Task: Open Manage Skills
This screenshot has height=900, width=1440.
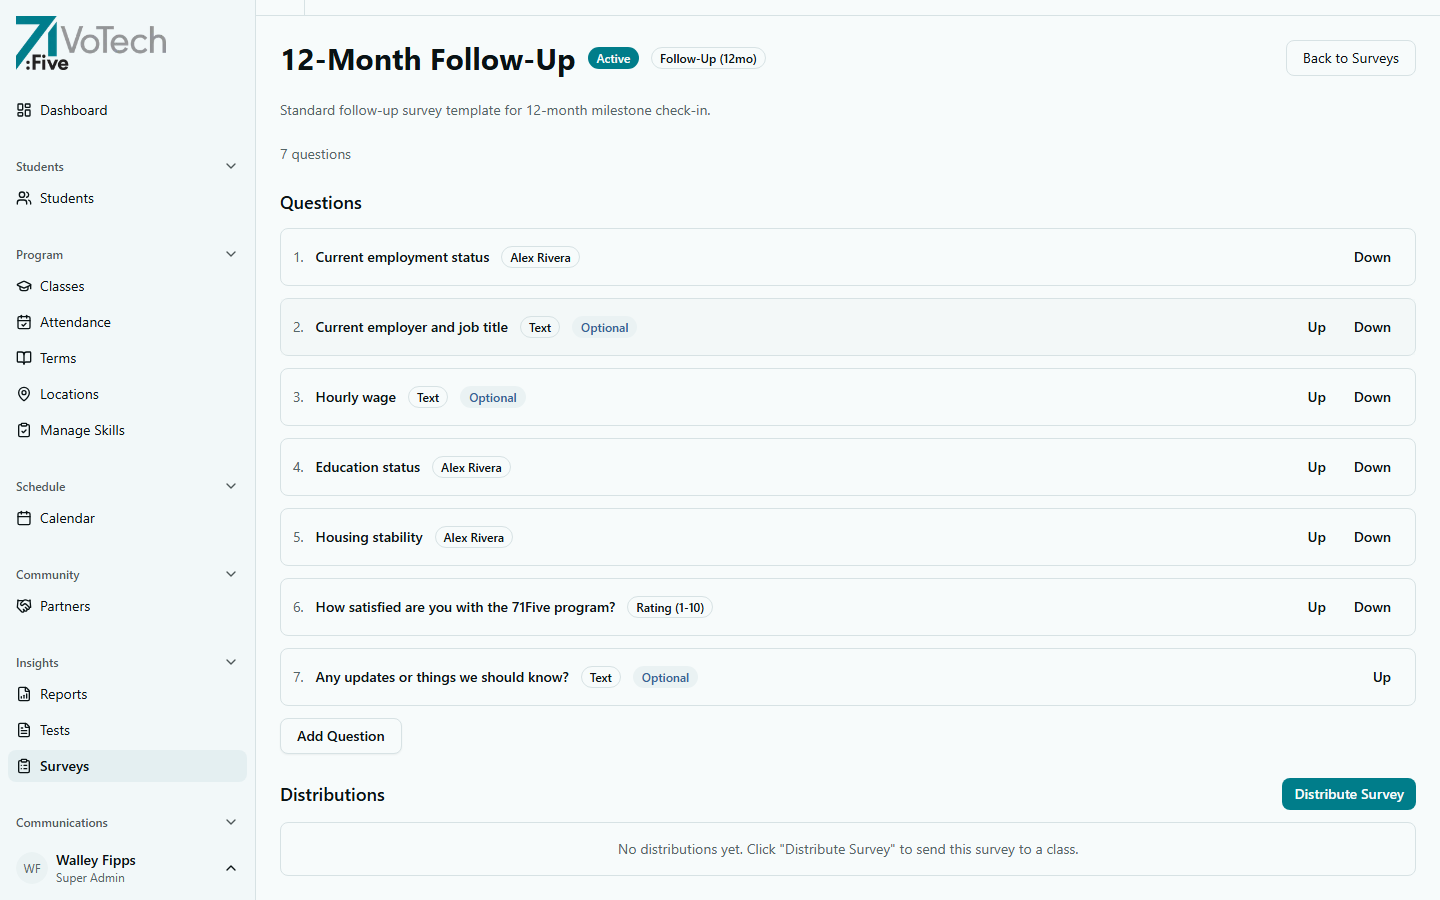Action: tap(83, 430)
